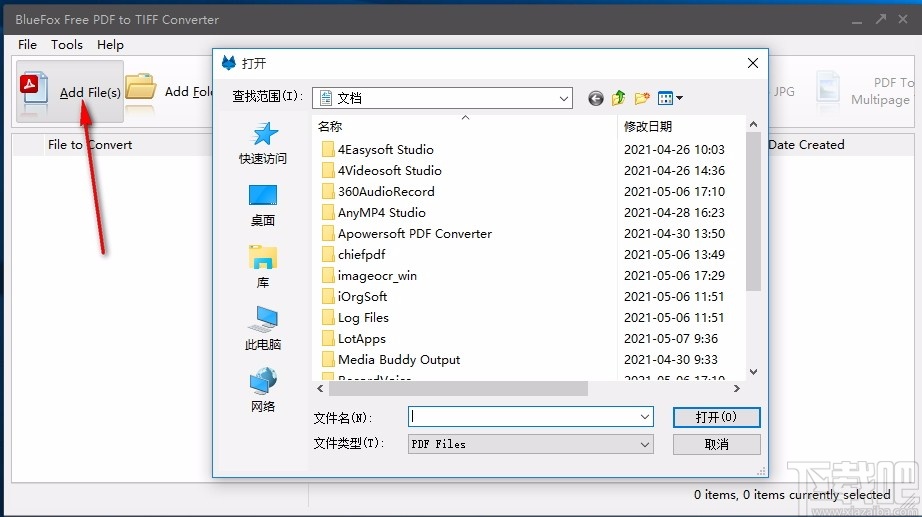The height and width of the screenshot is (517, 922).
Task: Click the scroll left arrow in file list
Action: click(x=320, y=388)
